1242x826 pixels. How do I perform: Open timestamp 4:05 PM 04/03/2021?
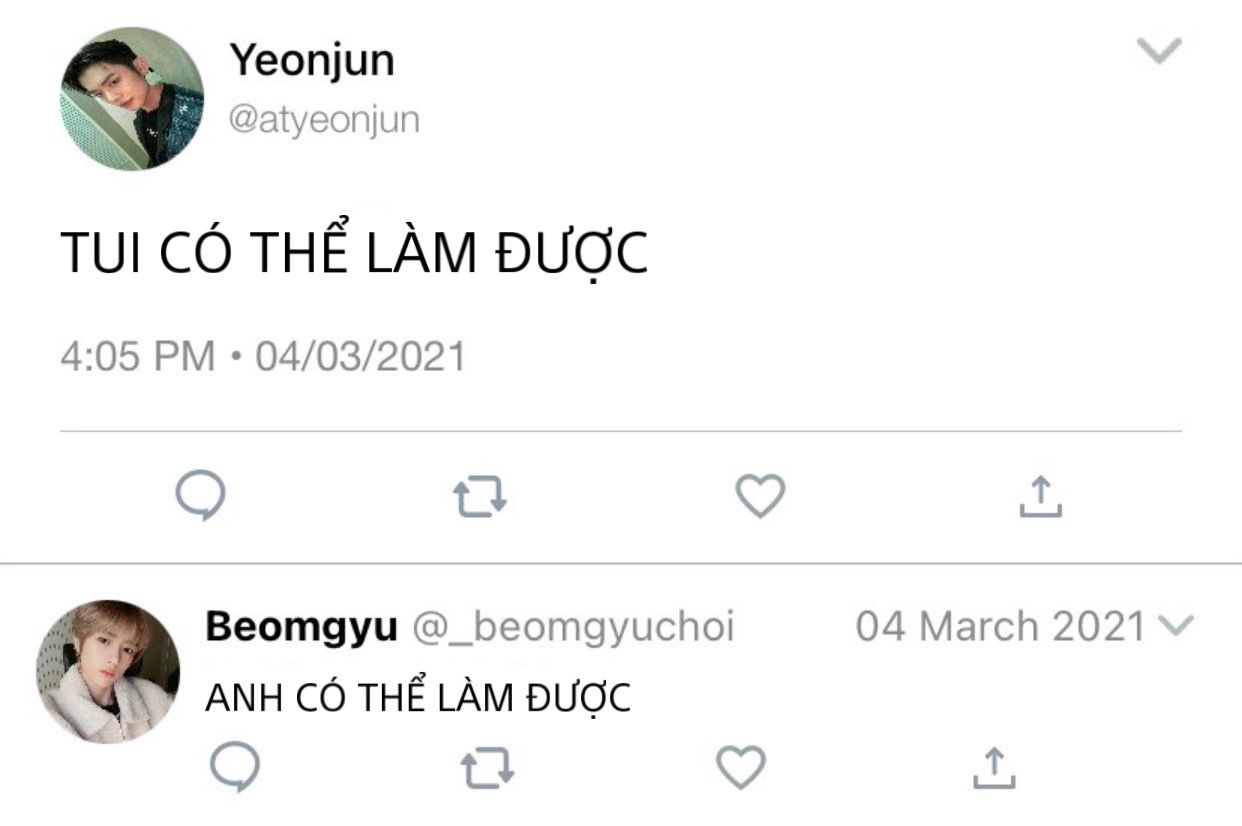(263, 356)
